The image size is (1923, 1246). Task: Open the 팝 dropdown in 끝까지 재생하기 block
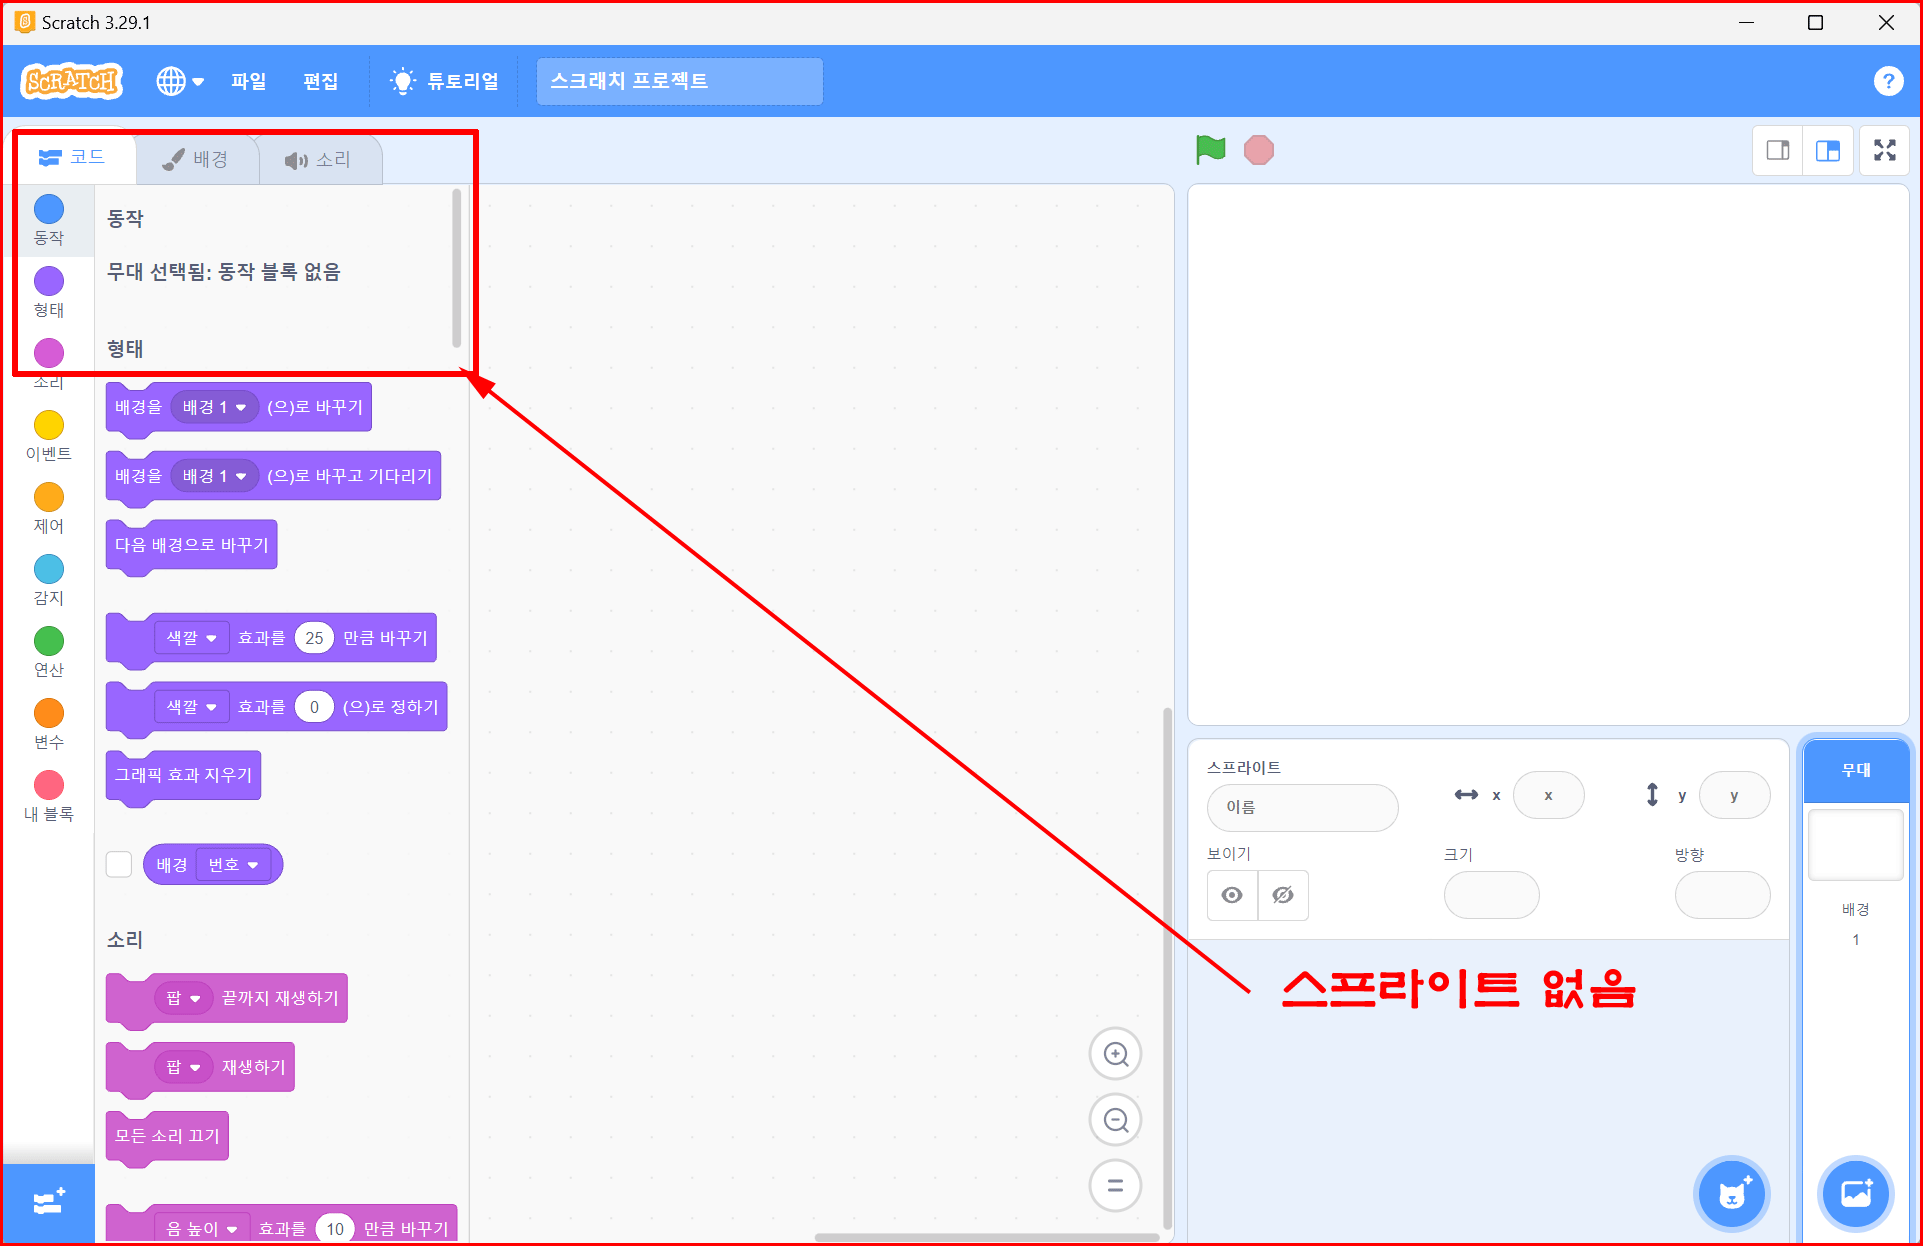(184, 998)
